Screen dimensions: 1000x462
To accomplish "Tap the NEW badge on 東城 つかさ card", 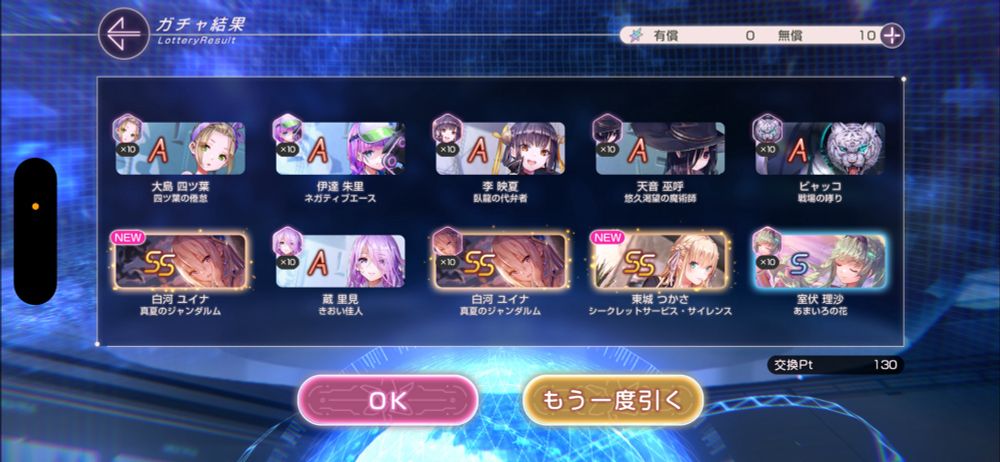I will (x=608, y=237).
